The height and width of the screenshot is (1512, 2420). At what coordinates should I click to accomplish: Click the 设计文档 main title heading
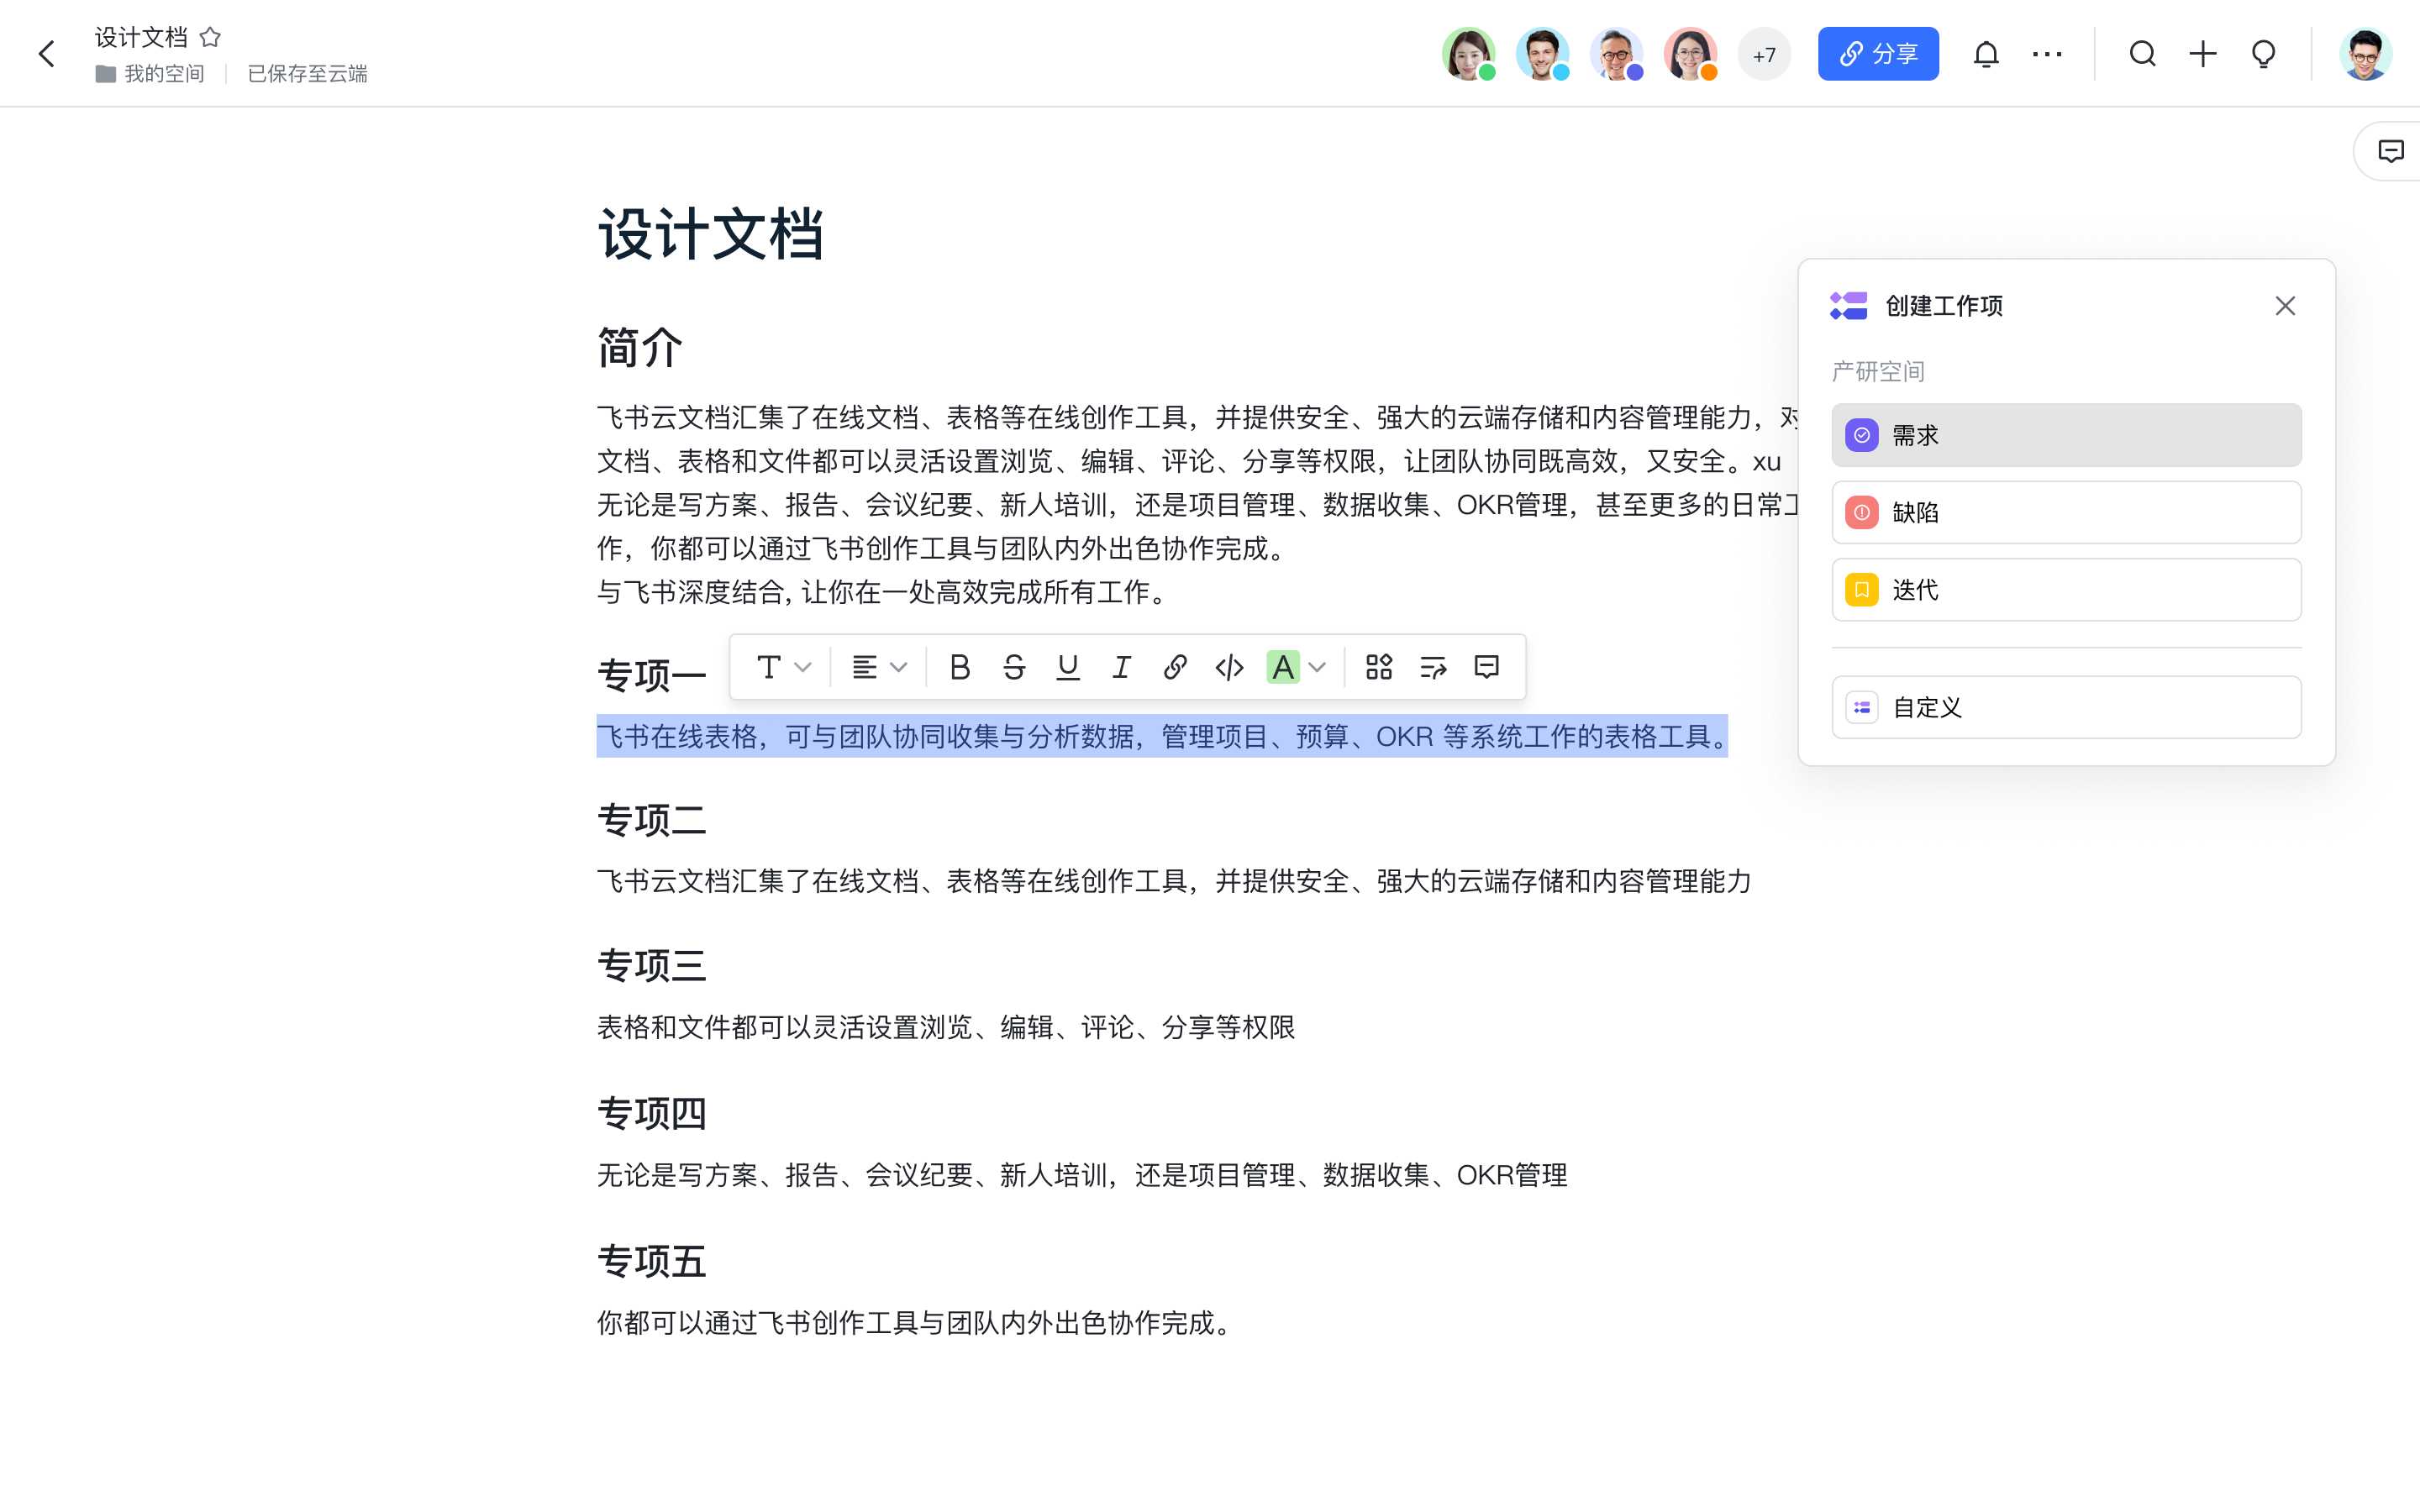(x=711, y=235)
